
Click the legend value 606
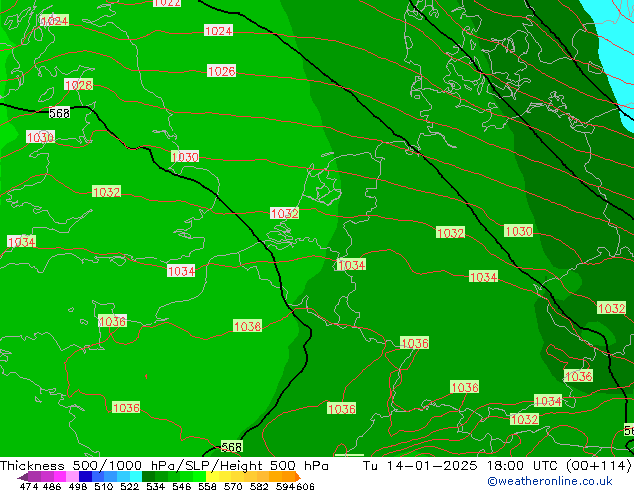305,486
